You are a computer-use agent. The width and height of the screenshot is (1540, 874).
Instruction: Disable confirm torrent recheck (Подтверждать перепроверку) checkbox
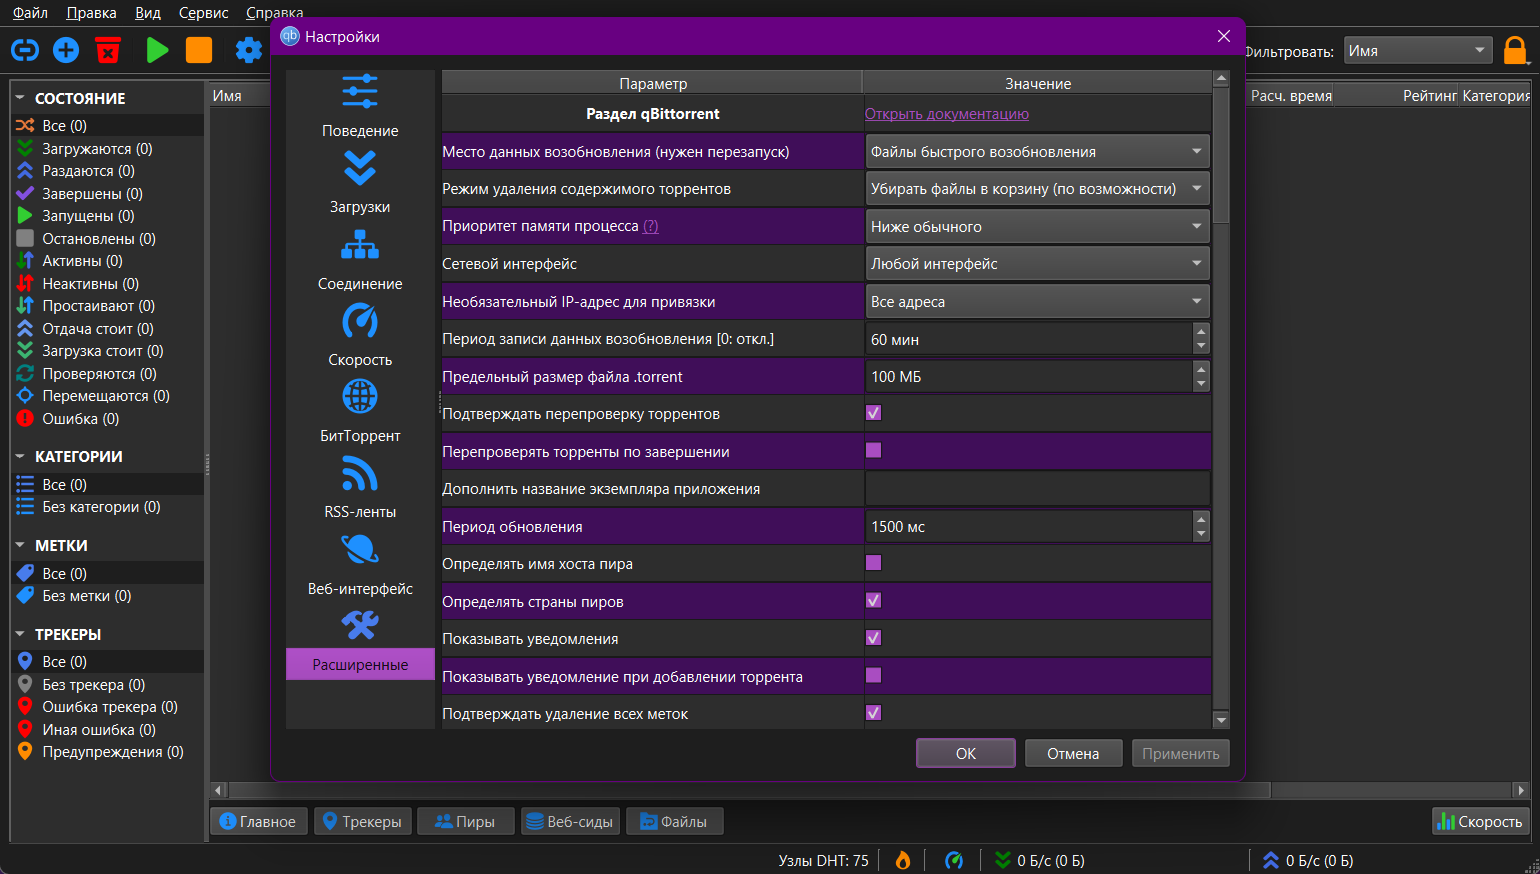click(873, 413)
